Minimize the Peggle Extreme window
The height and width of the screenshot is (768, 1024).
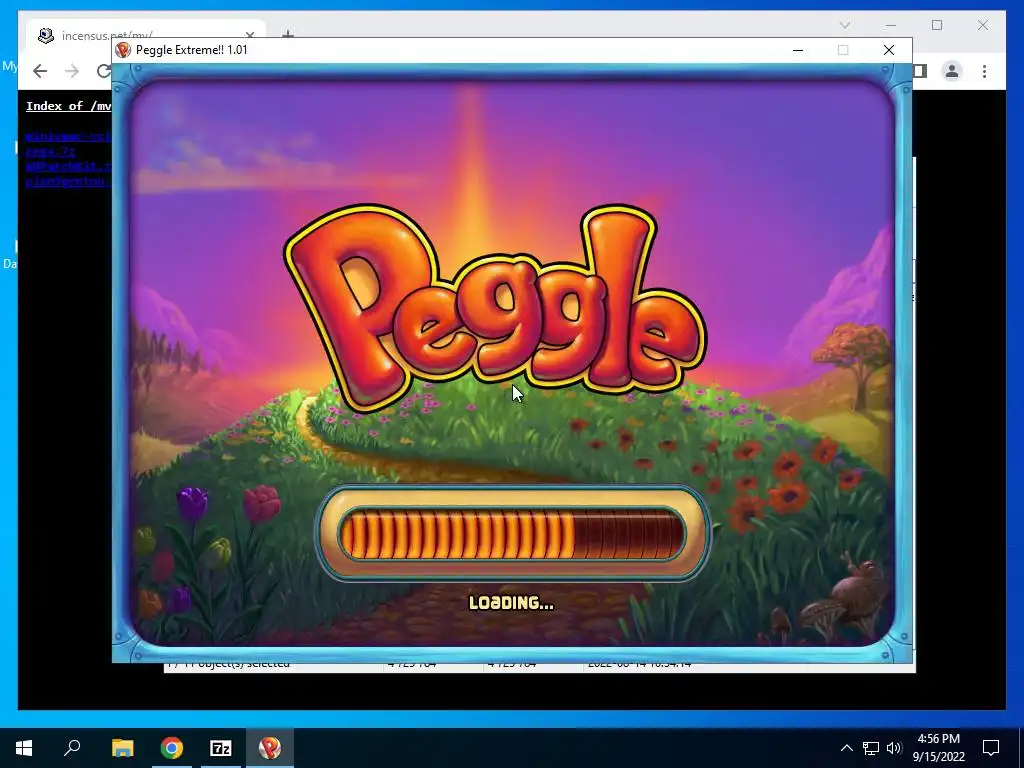click(797, 50)
